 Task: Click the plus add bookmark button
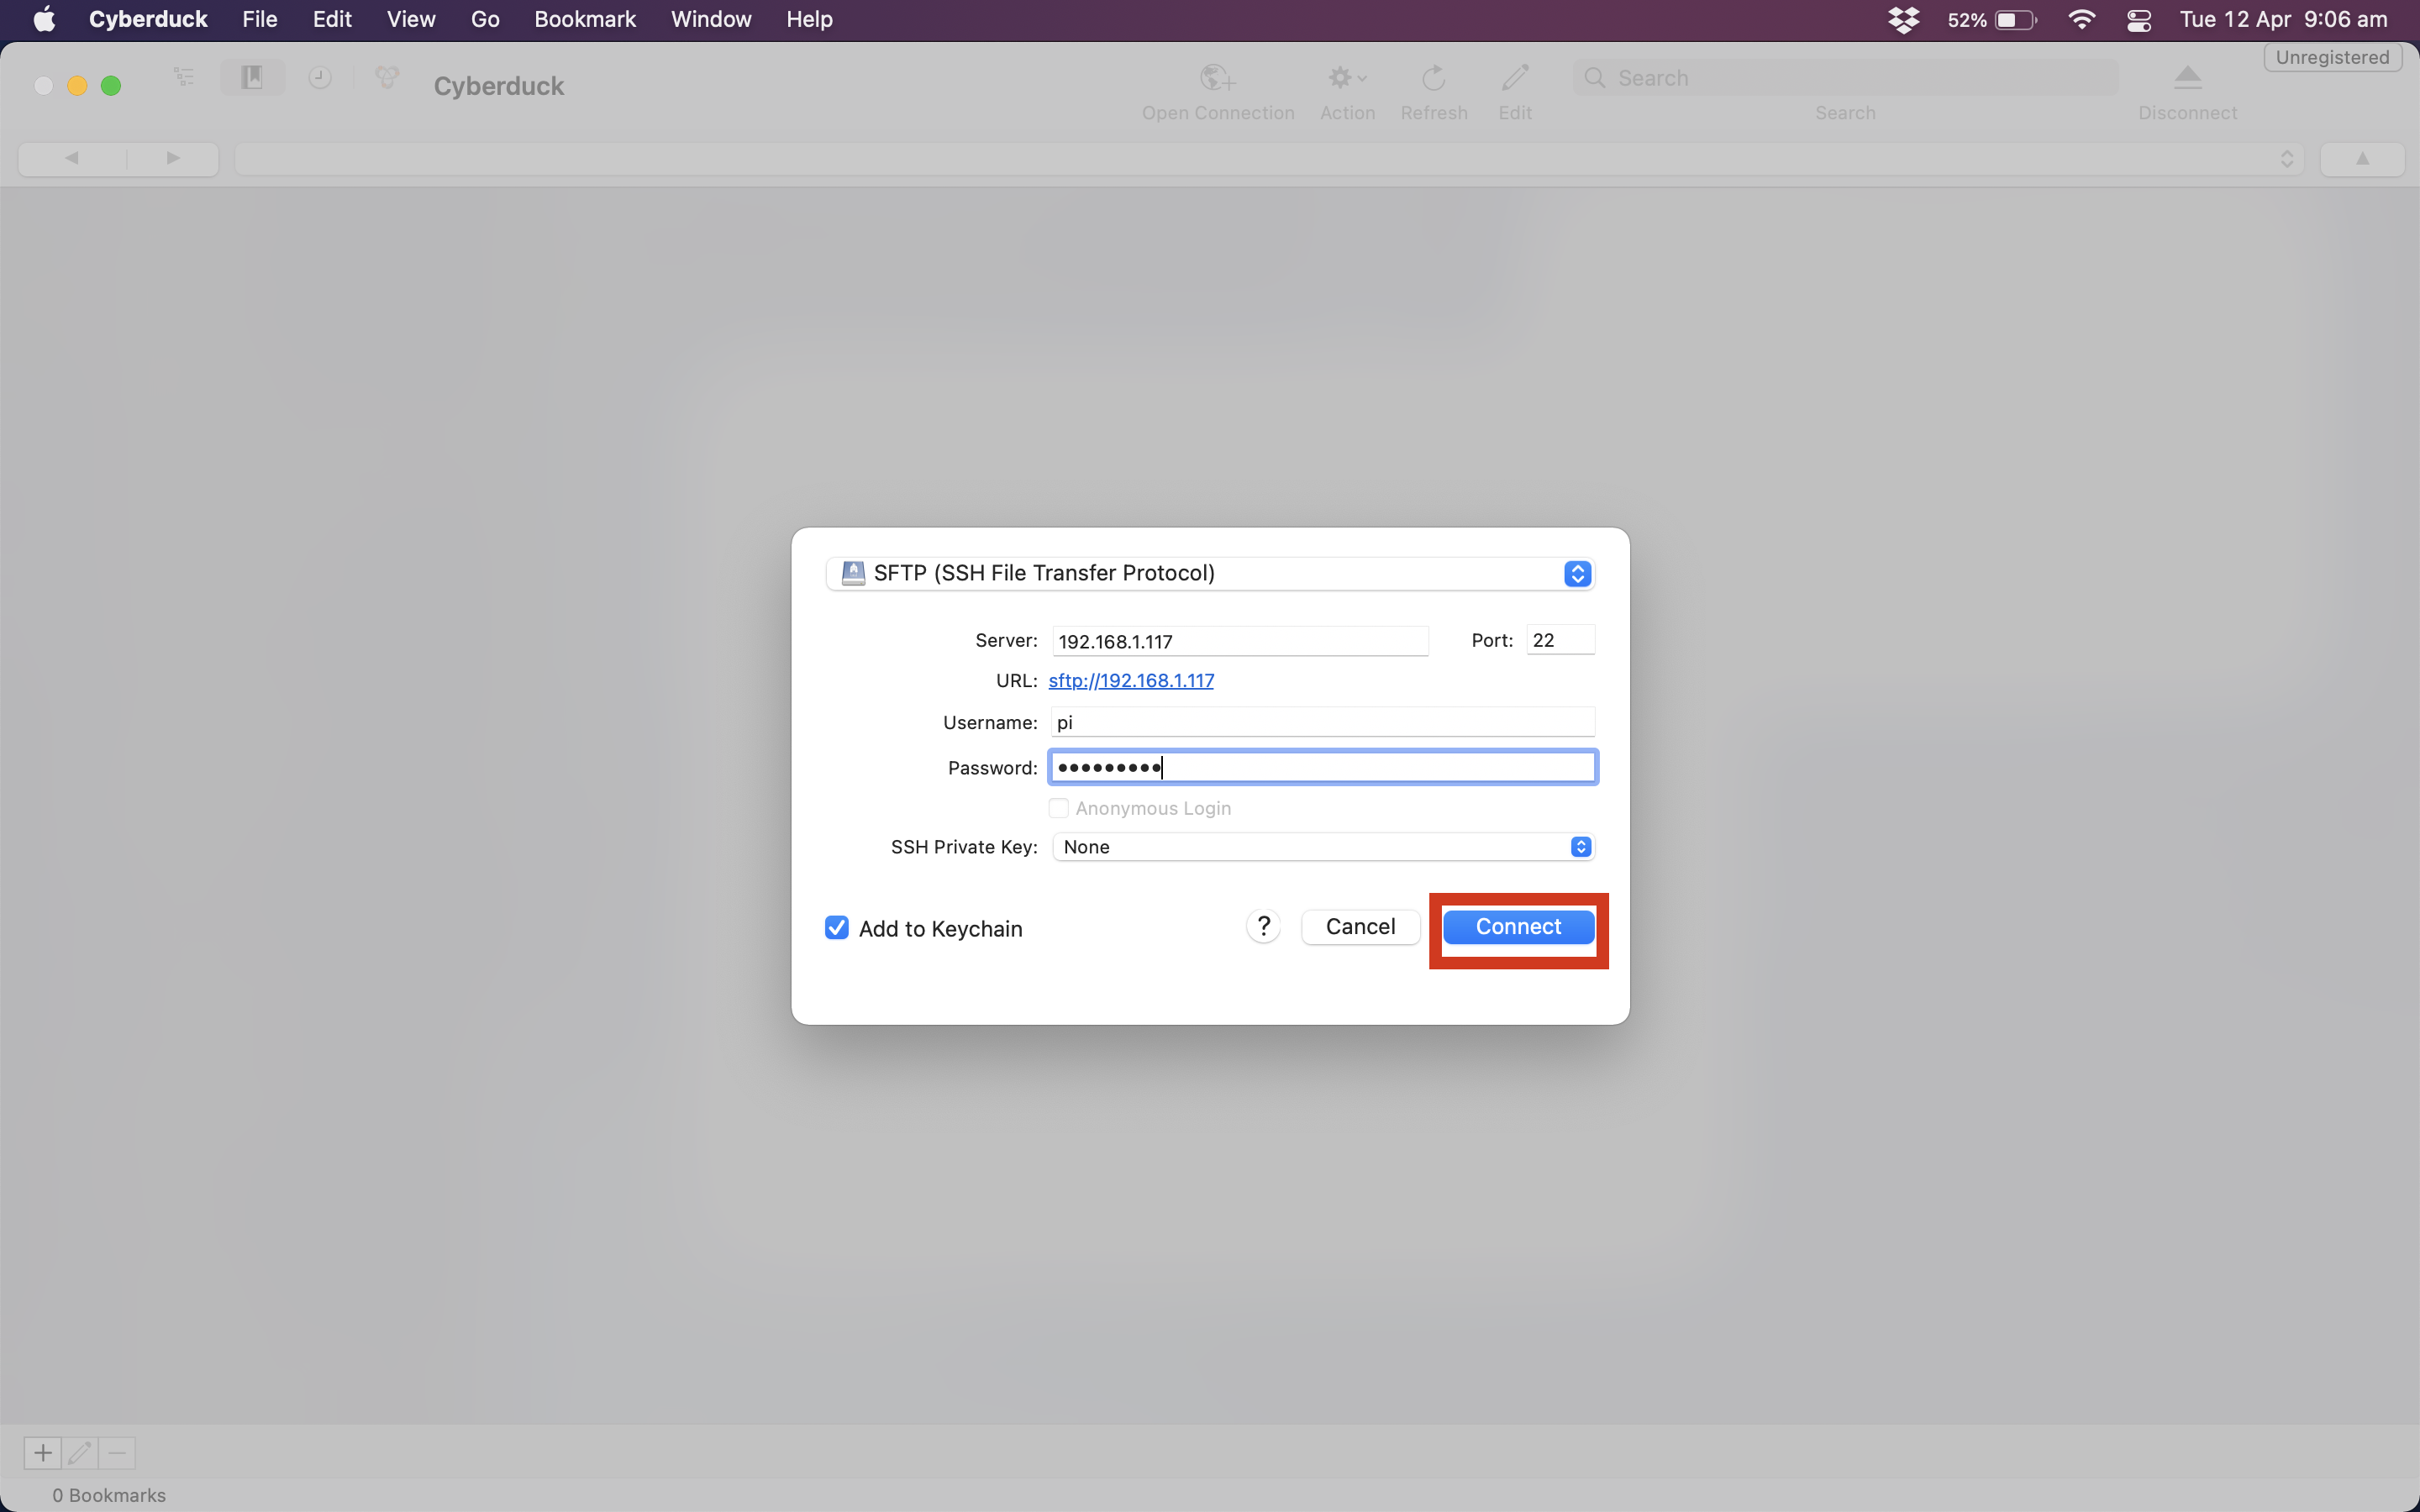coord(43,1452)
